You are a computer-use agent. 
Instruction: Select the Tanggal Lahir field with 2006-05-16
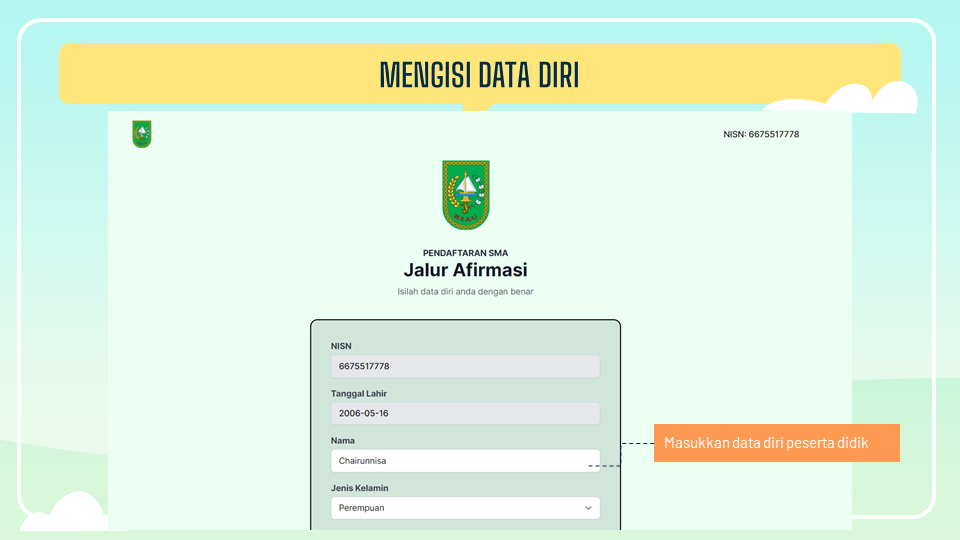(465, 413)
